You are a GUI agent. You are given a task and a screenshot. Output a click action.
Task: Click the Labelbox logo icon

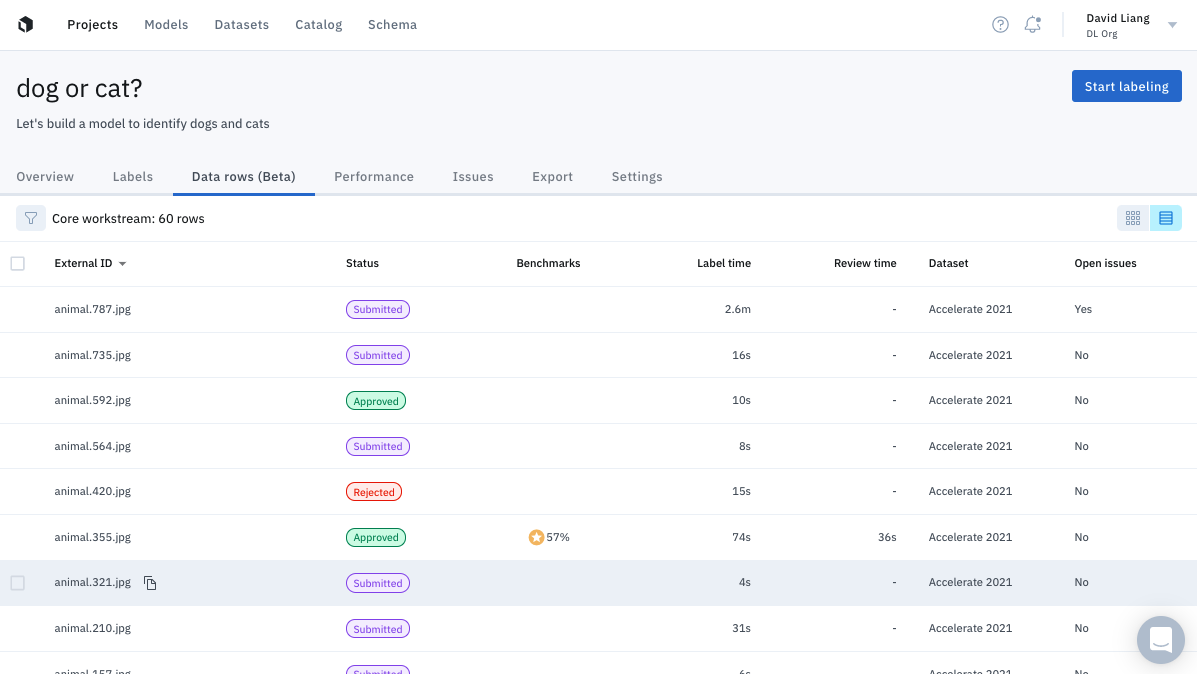click(x=26, y=24)
